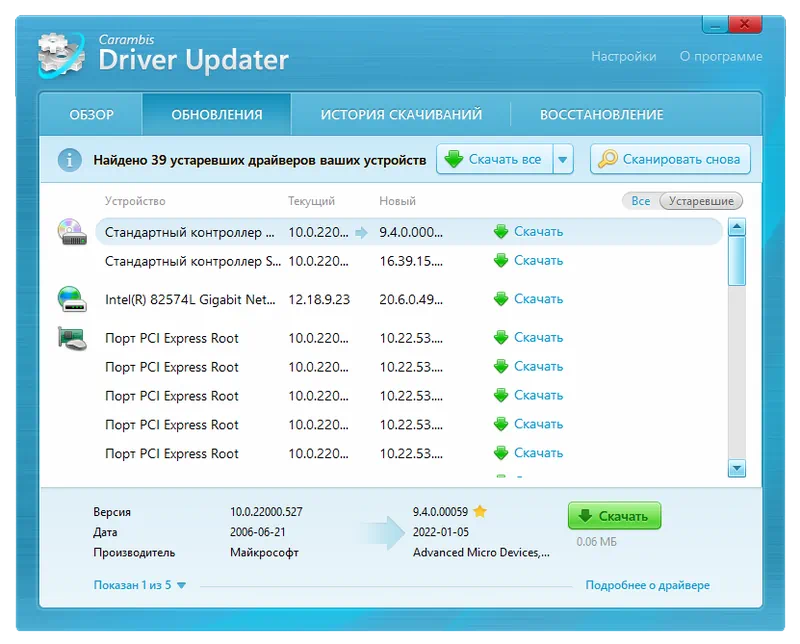Click the Carambis Driver Updater gear logo
This screenshot has width=800, height=644.
click(62, 55)
